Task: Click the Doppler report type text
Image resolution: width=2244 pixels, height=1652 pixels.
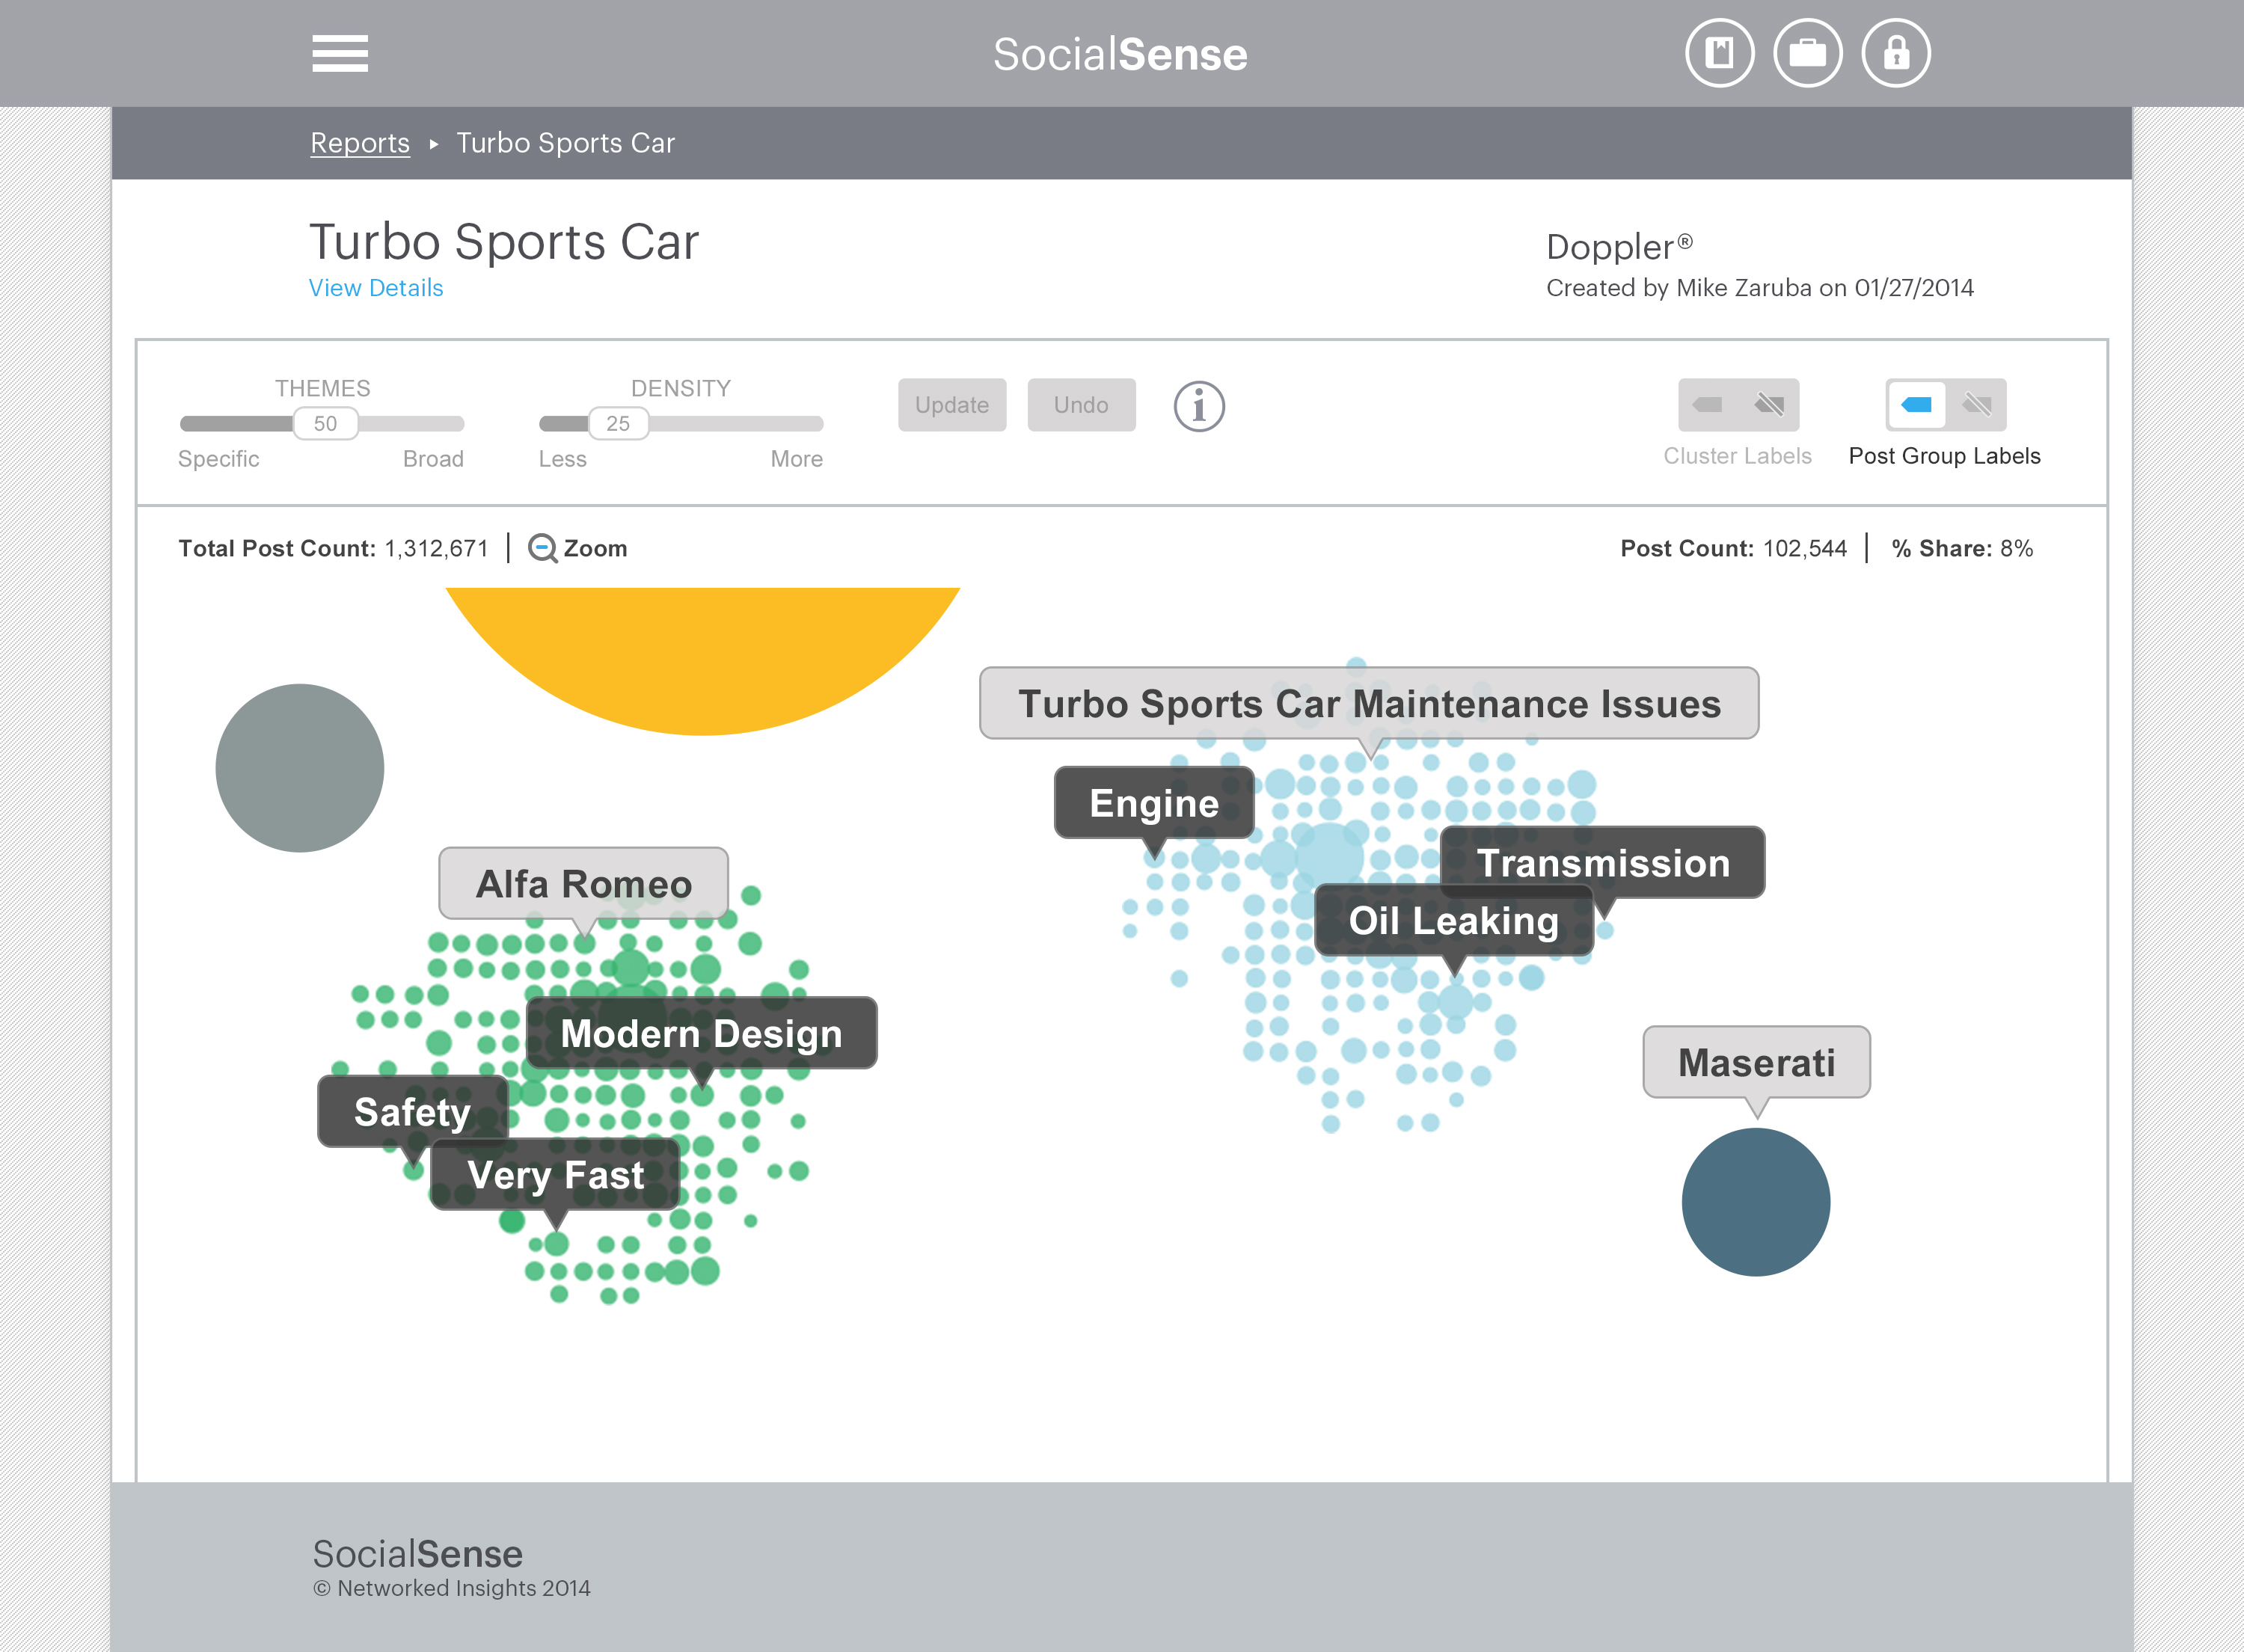Action: point(1619,247)
